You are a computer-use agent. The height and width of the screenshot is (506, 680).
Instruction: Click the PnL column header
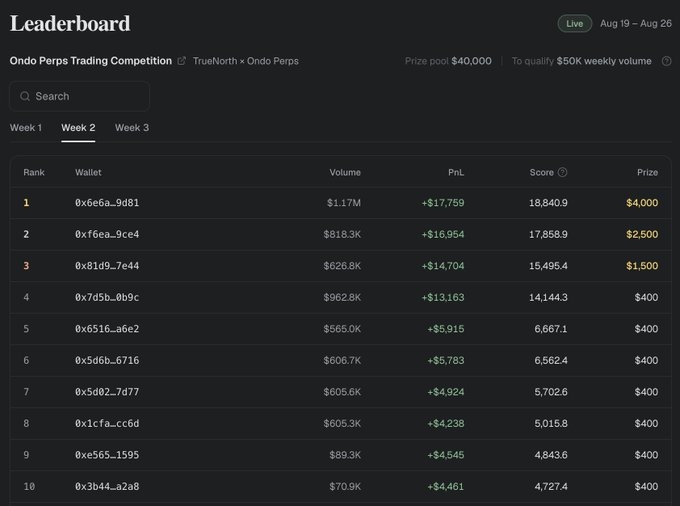pos(456,172)
